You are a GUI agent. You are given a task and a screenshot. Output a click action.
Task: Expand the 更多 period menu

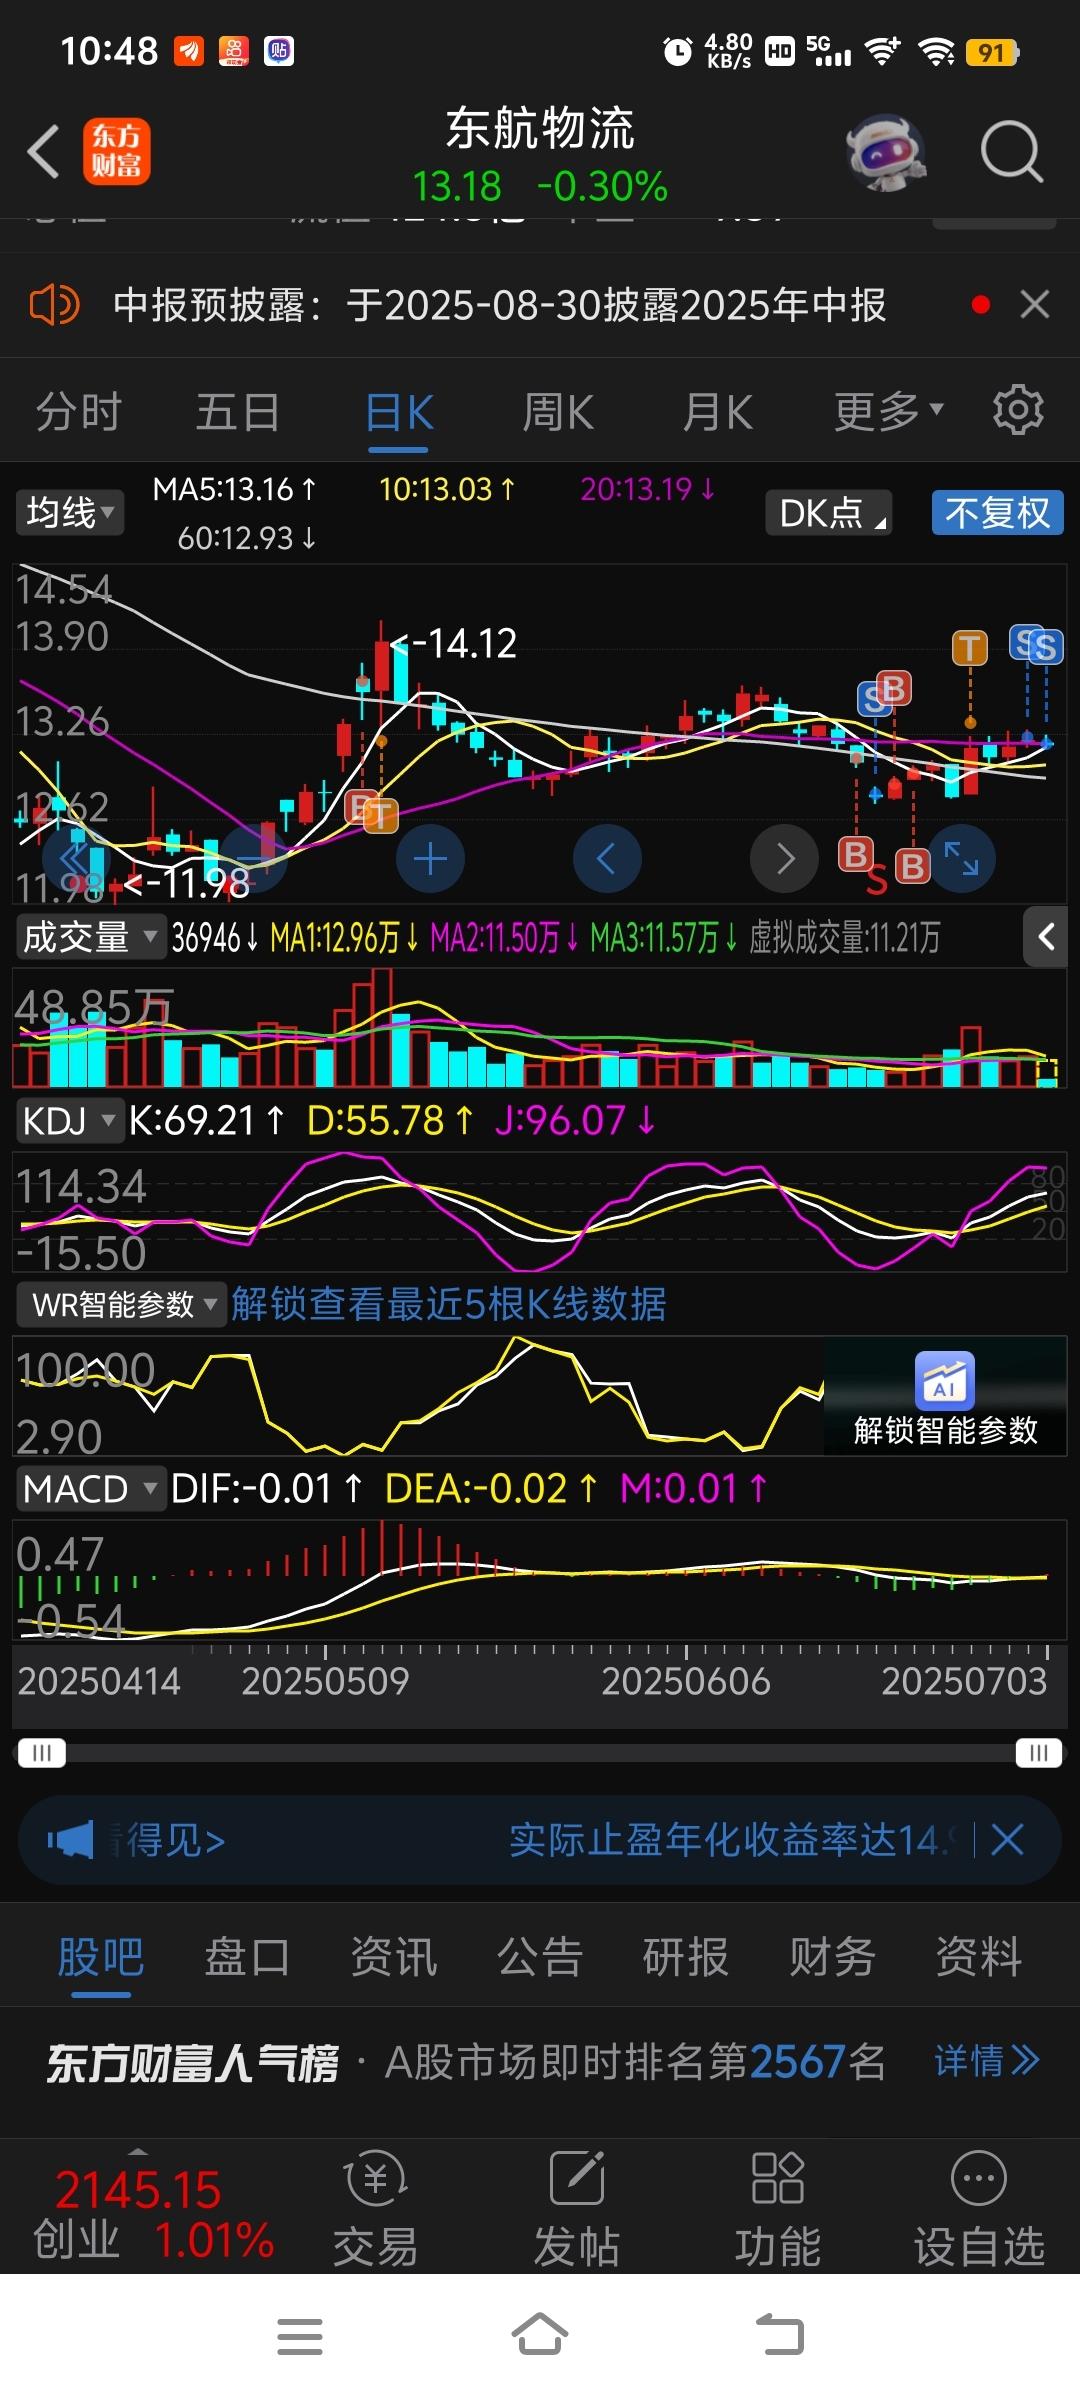click(889, 411)
